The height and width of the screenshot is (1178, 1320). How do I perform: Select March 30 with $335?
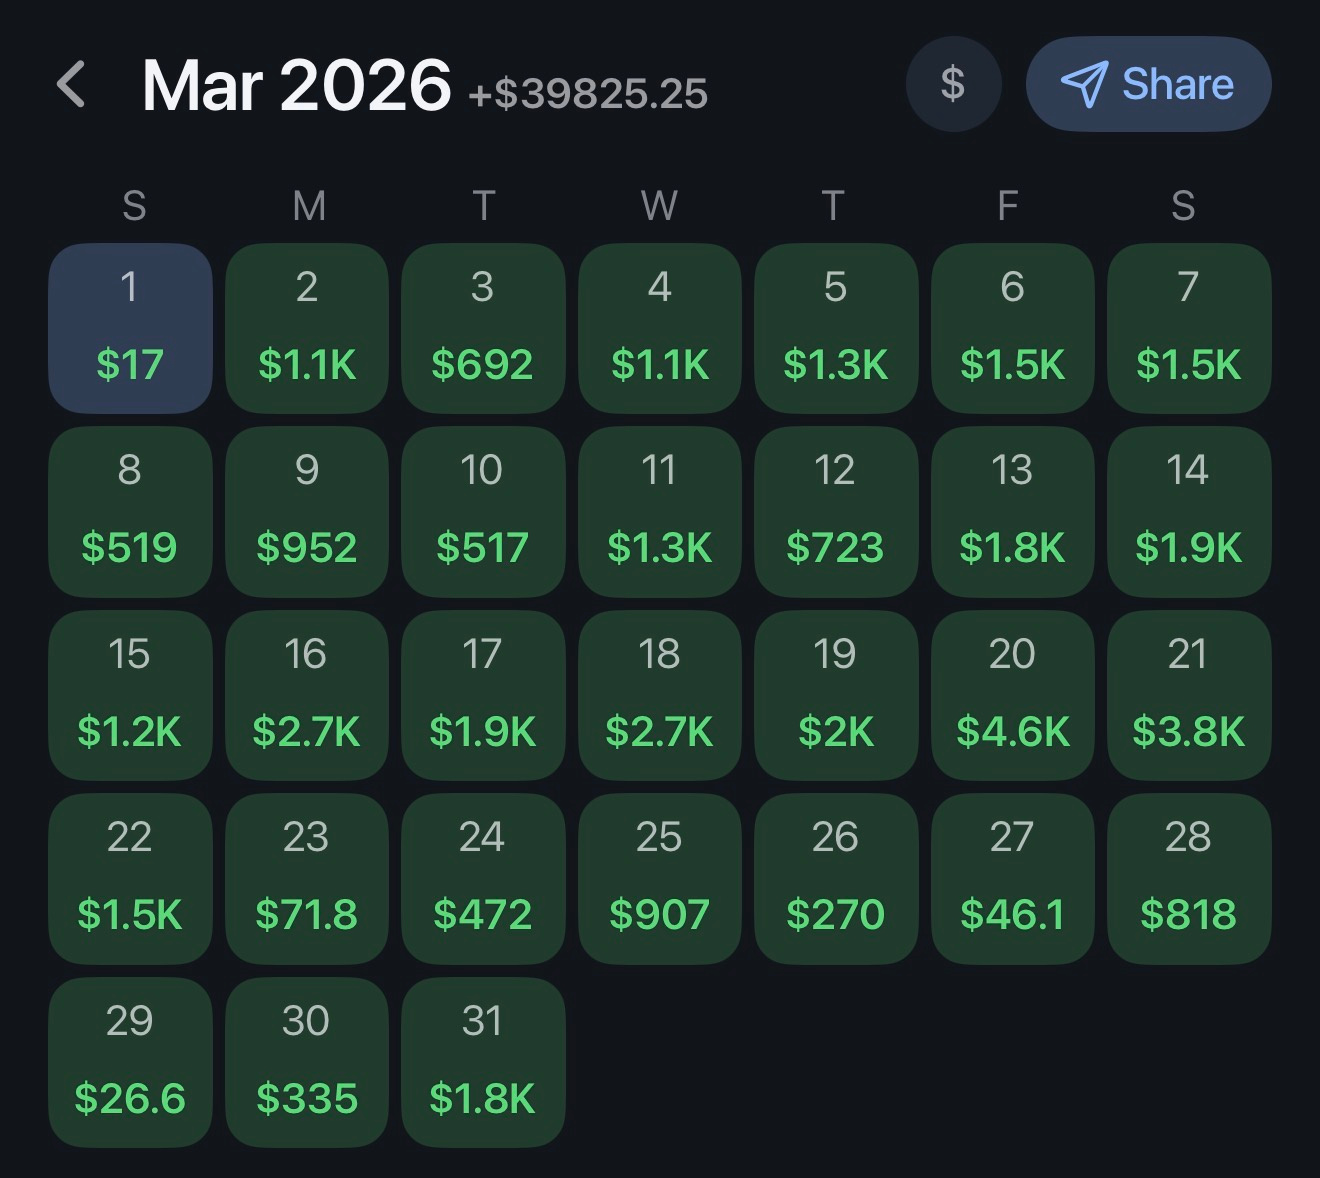(307, 1062)
